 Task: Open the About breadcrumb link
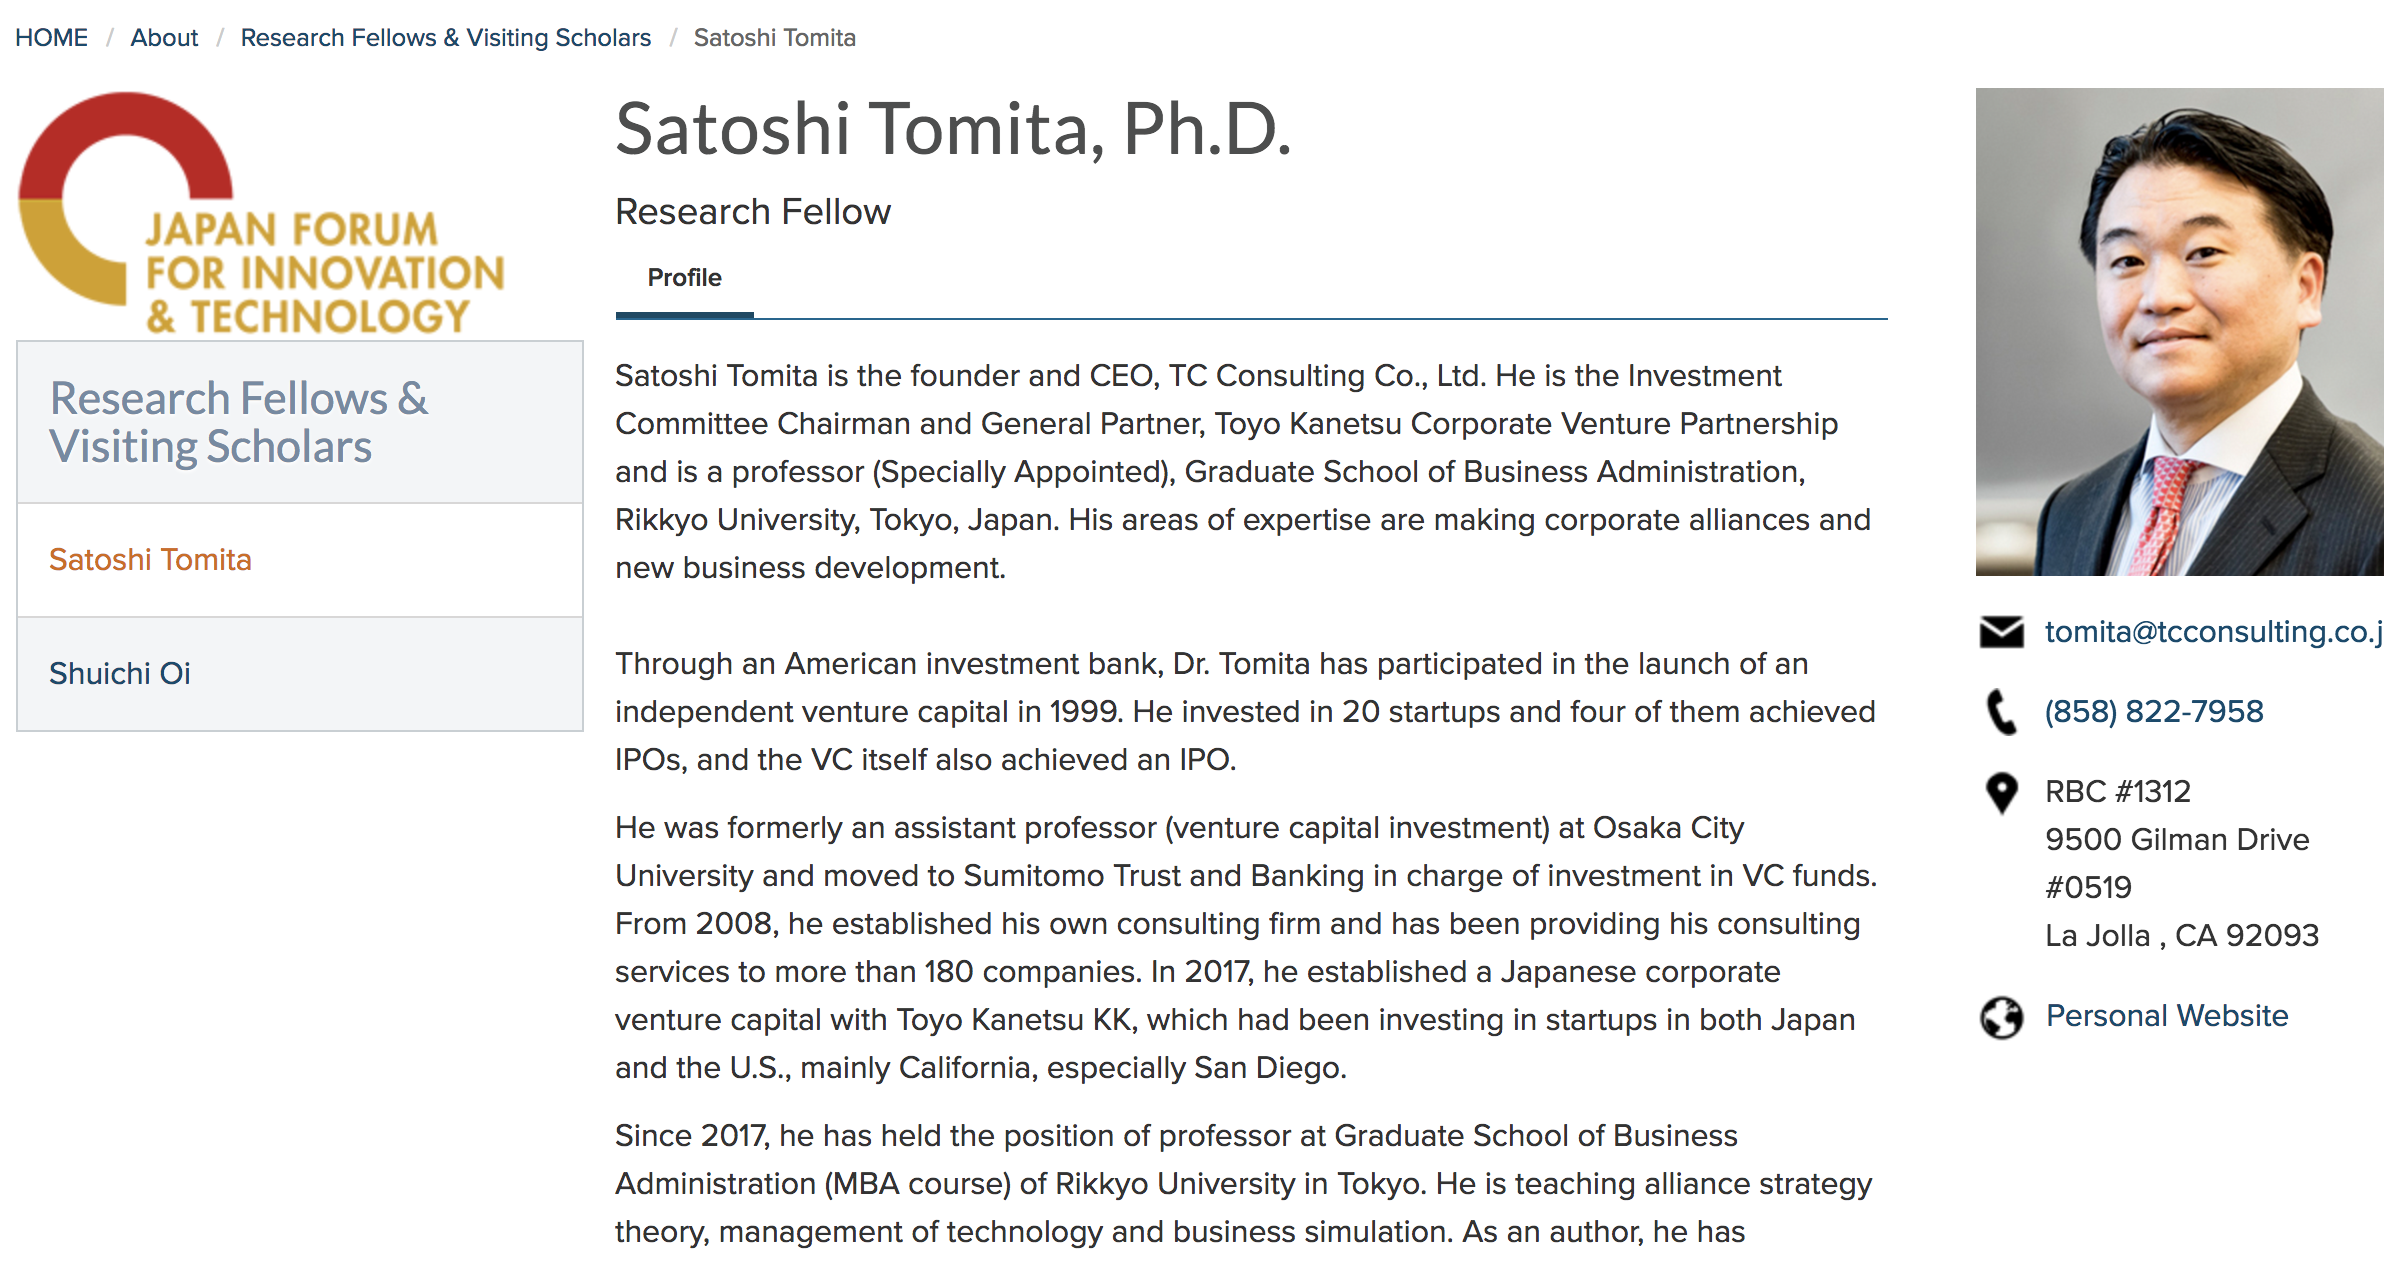pos(164,38)
